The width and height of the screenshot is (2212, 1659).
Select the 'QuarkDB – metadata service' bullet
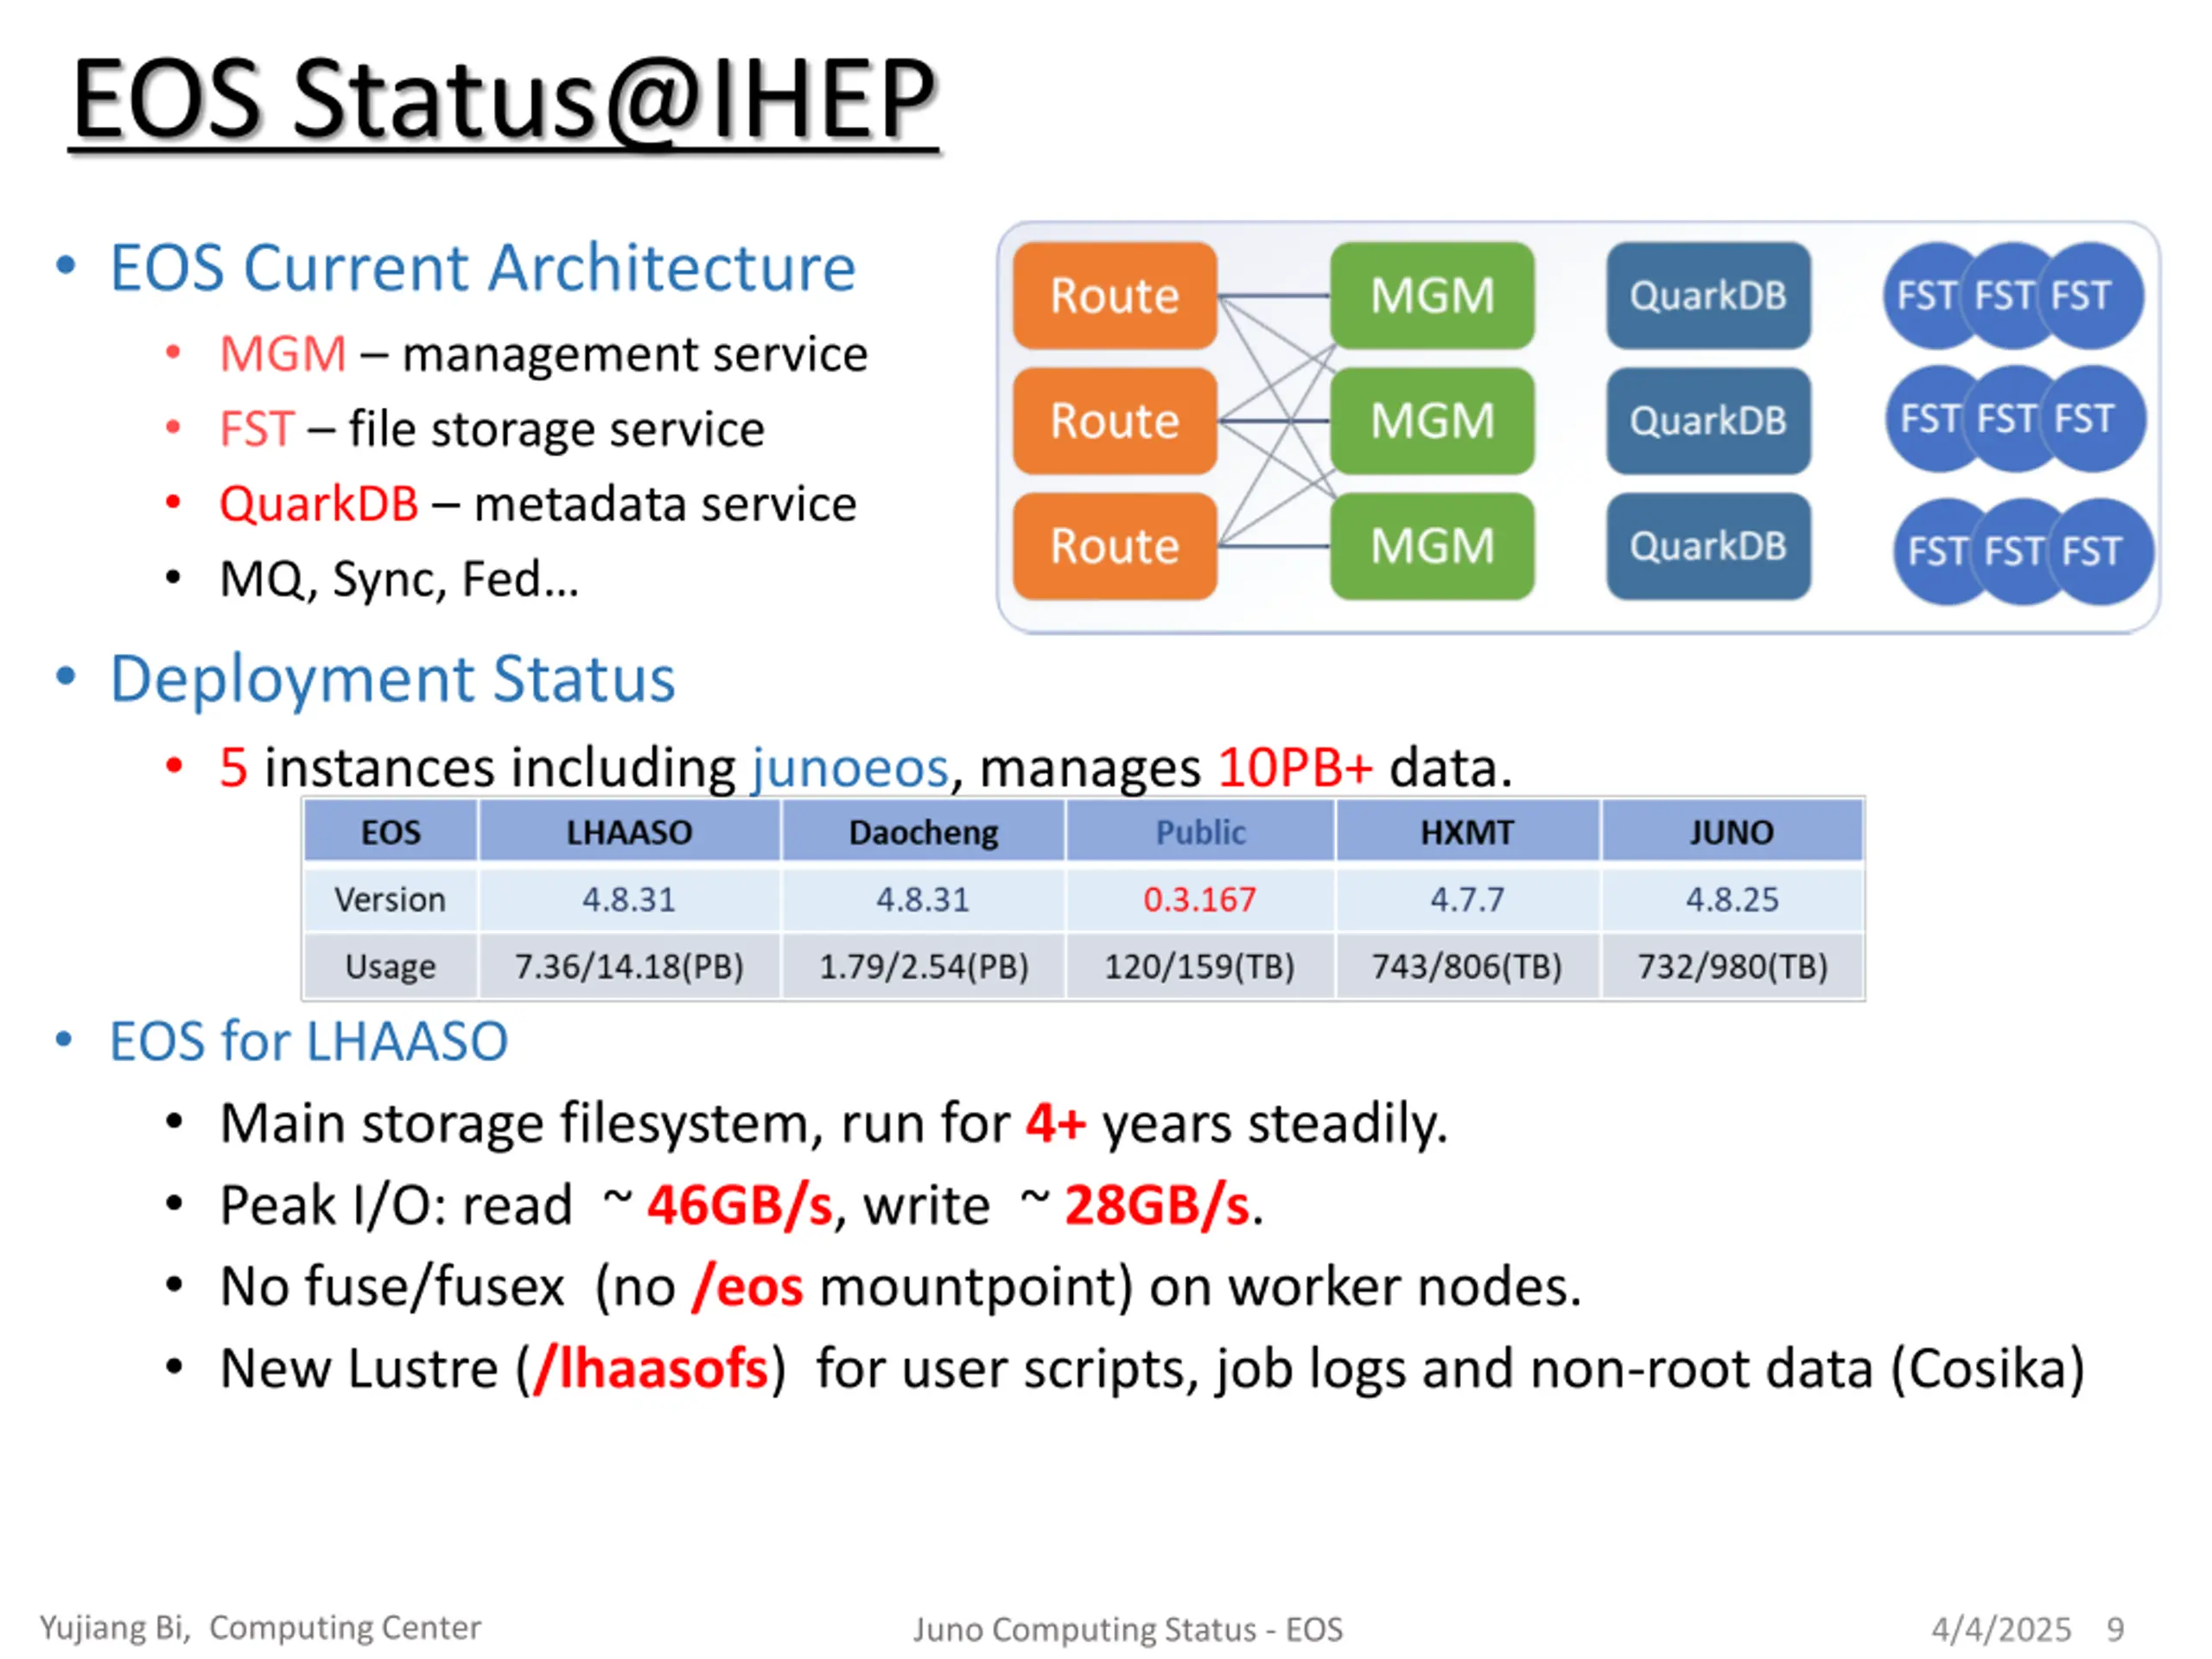point(538,504)
